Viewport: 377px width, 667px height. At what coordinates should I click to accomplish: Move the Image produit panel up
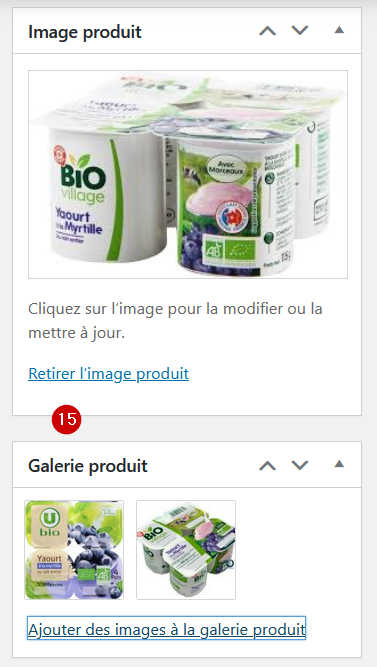(267, 31)
